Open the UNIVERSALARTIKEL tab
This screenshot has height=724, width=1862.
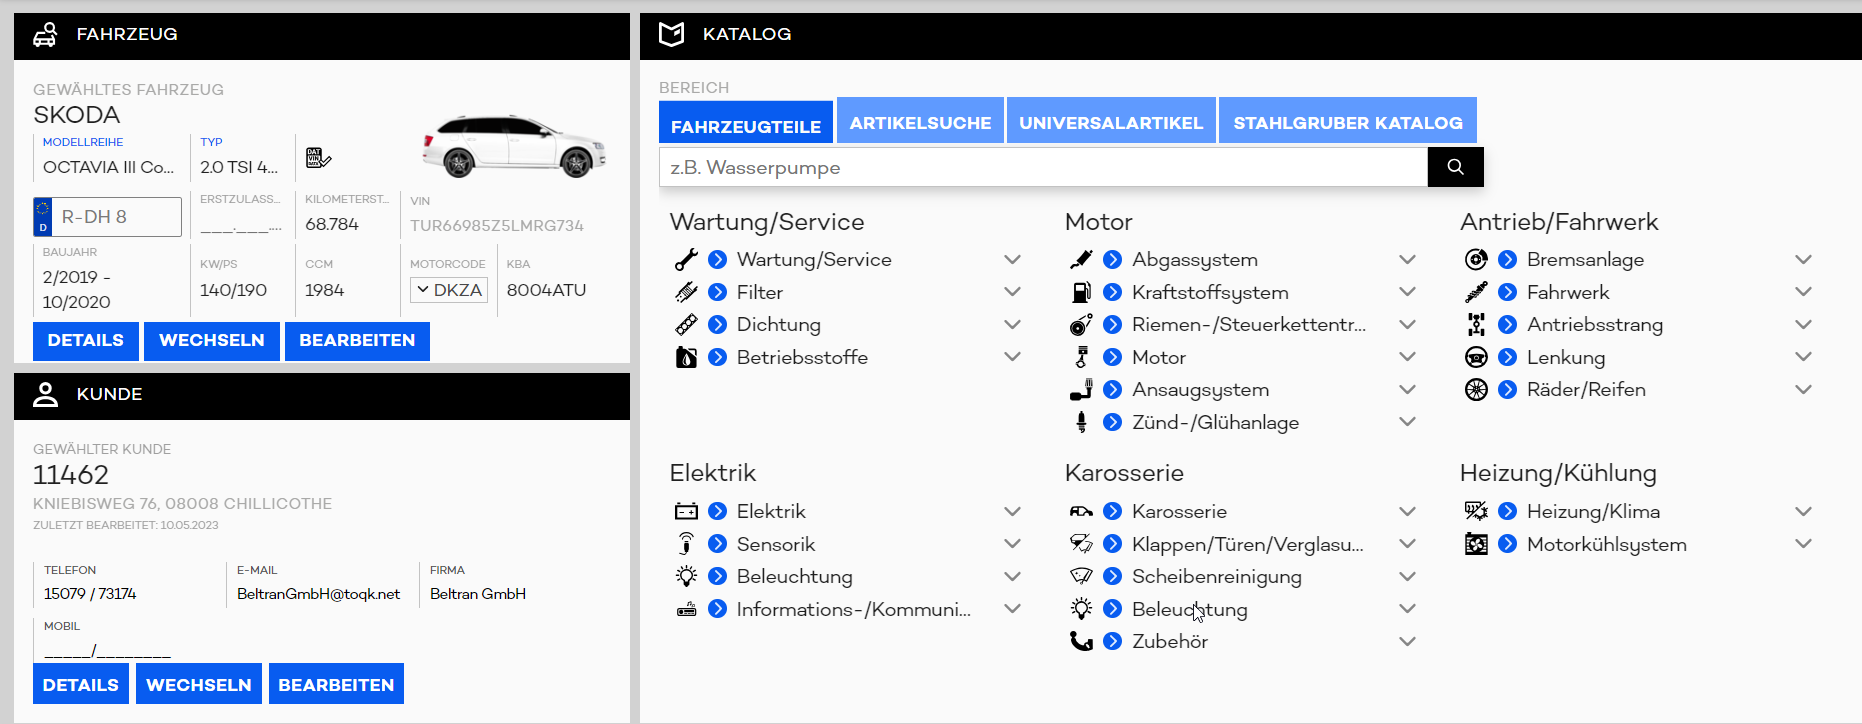click(1111, 122)
